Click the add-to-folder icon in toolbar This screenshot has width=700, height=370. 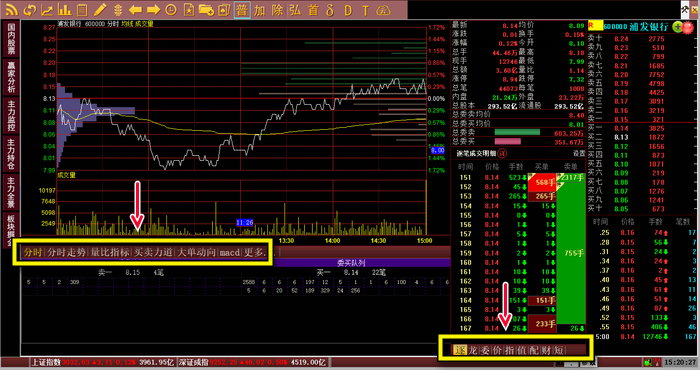206,9
